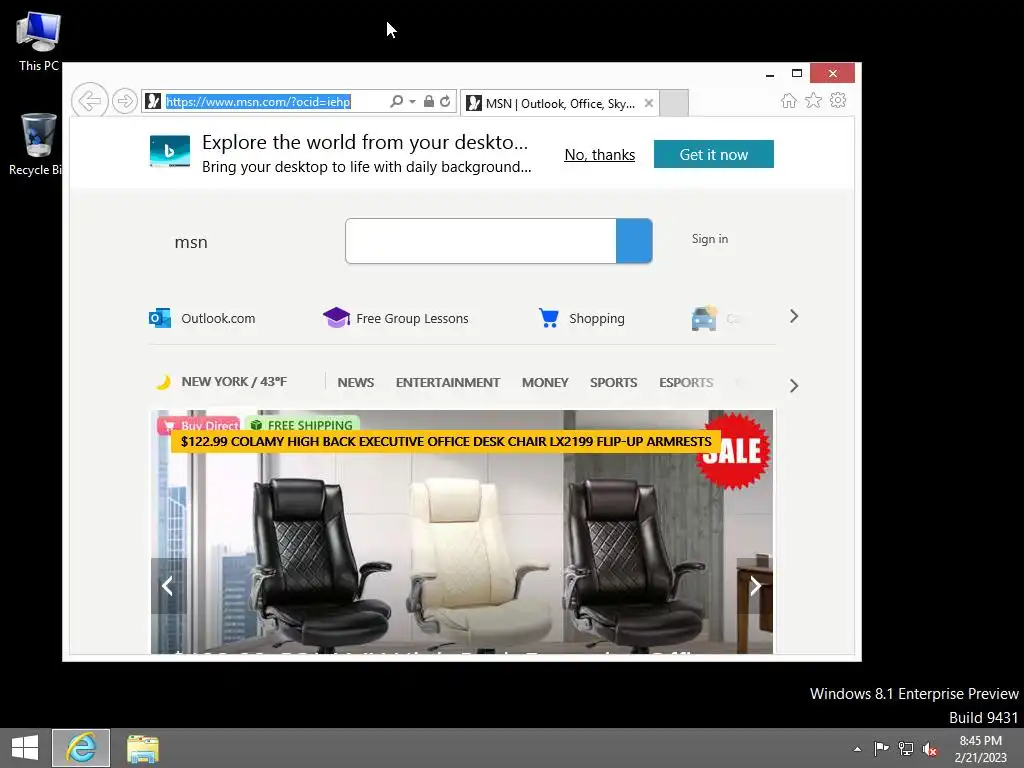Open Action Center flag icon
The width and height of the screenshot is (1024, 768).
[881, 748]
